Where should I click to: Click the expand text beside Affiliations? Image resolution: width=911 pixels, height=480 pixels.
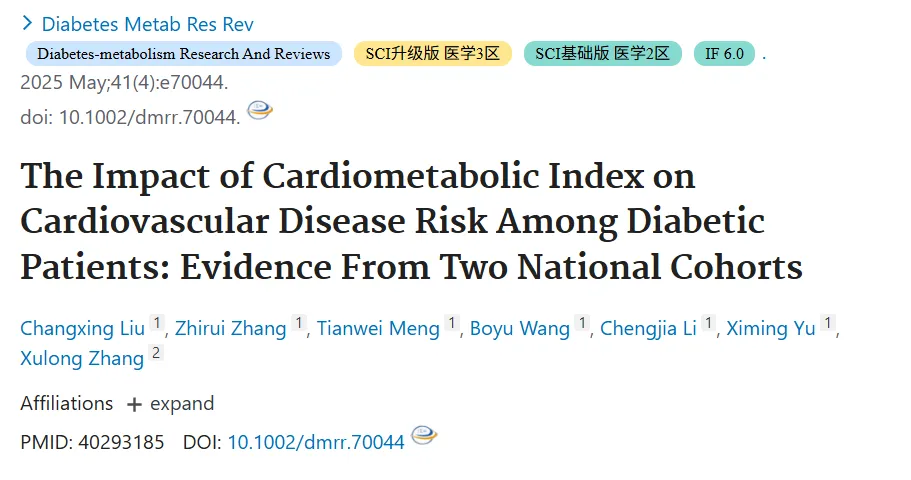click(x=182, y=404)
